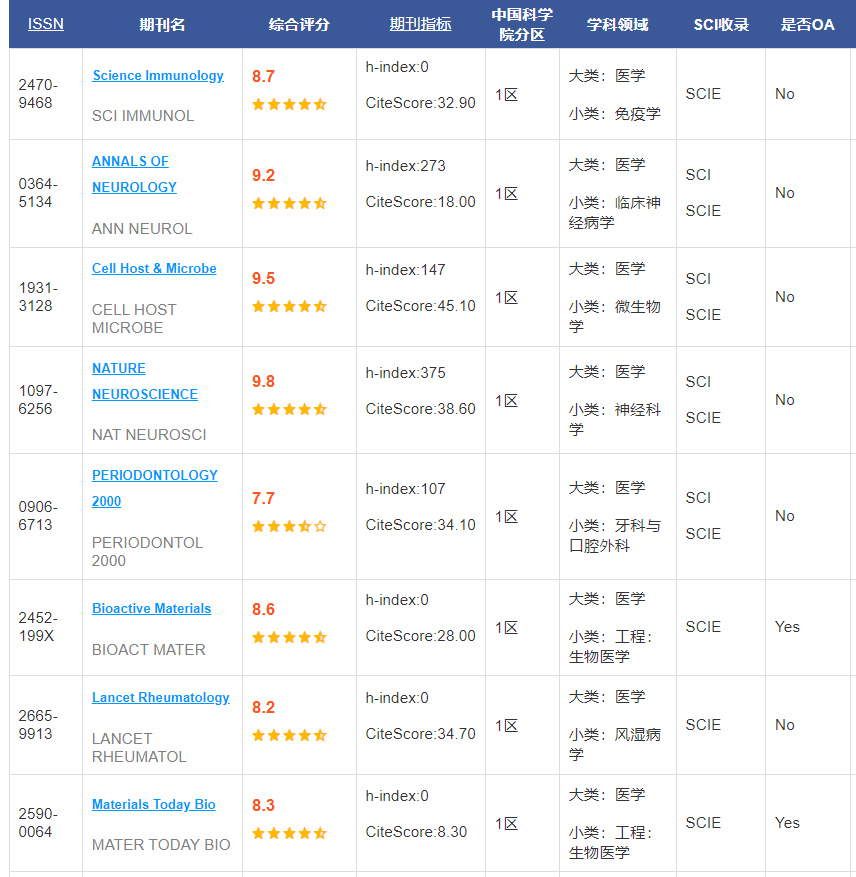Click the 中国科学院分区 column header

click(x=522, y=24)
